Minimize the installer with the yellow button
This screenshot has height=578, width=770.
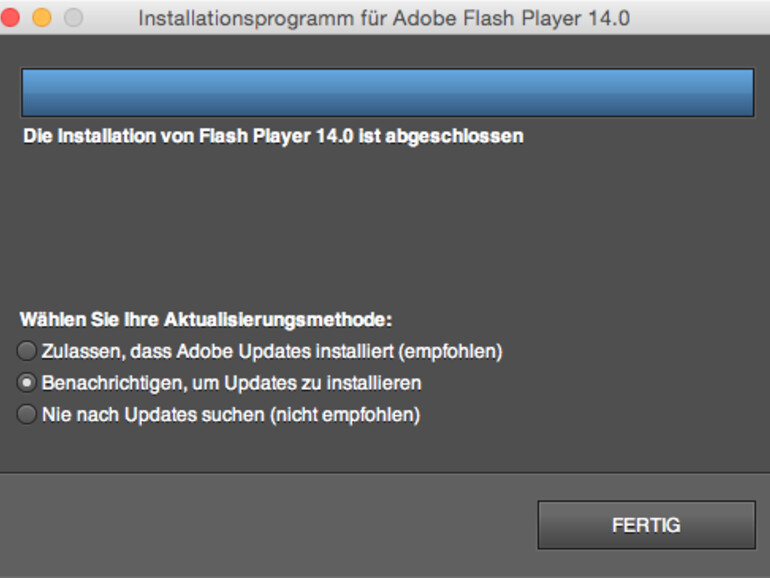(x=42, y=17)
